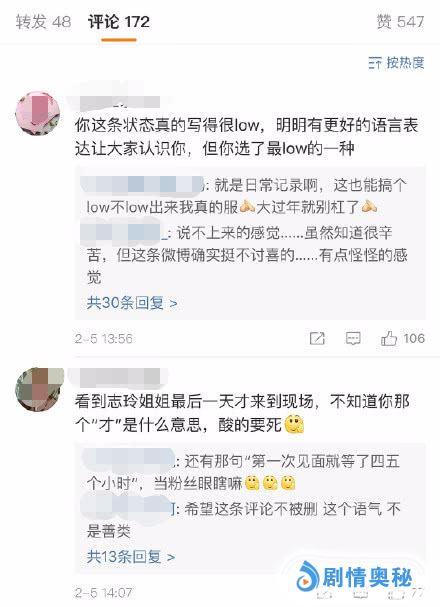The image size is (440, 607).
Task: Click first commenter's blurred username
Action: (118, 102)
